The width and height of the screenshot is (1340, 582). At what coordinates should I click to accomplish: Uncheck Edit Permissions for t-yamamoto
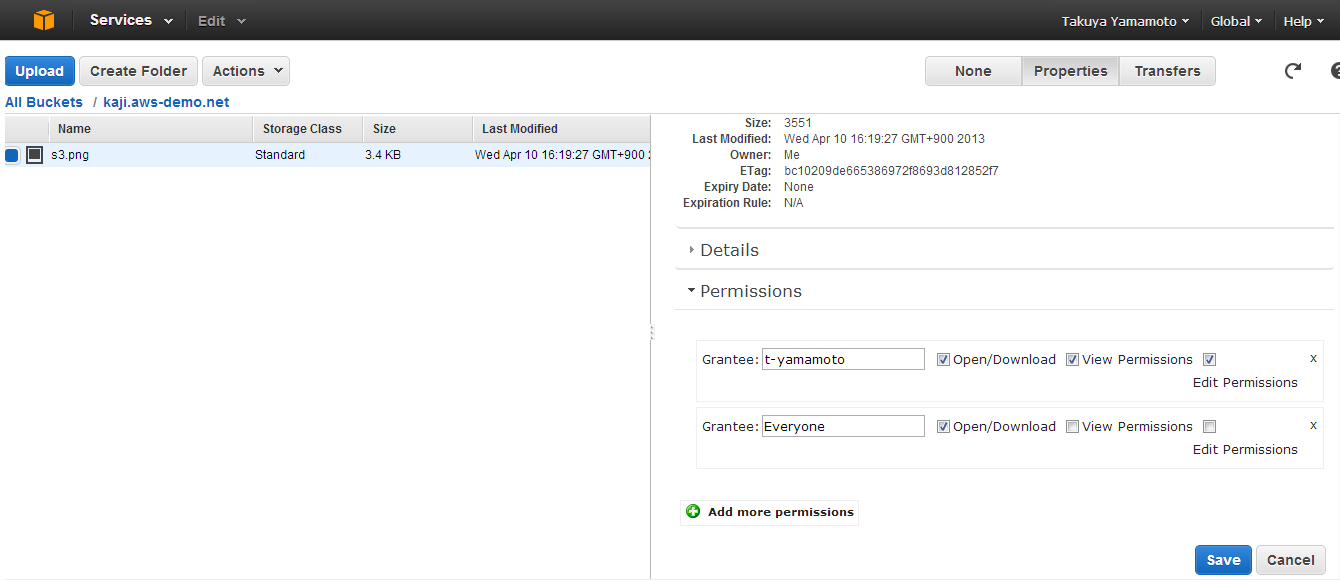[x=1209, y=360]
